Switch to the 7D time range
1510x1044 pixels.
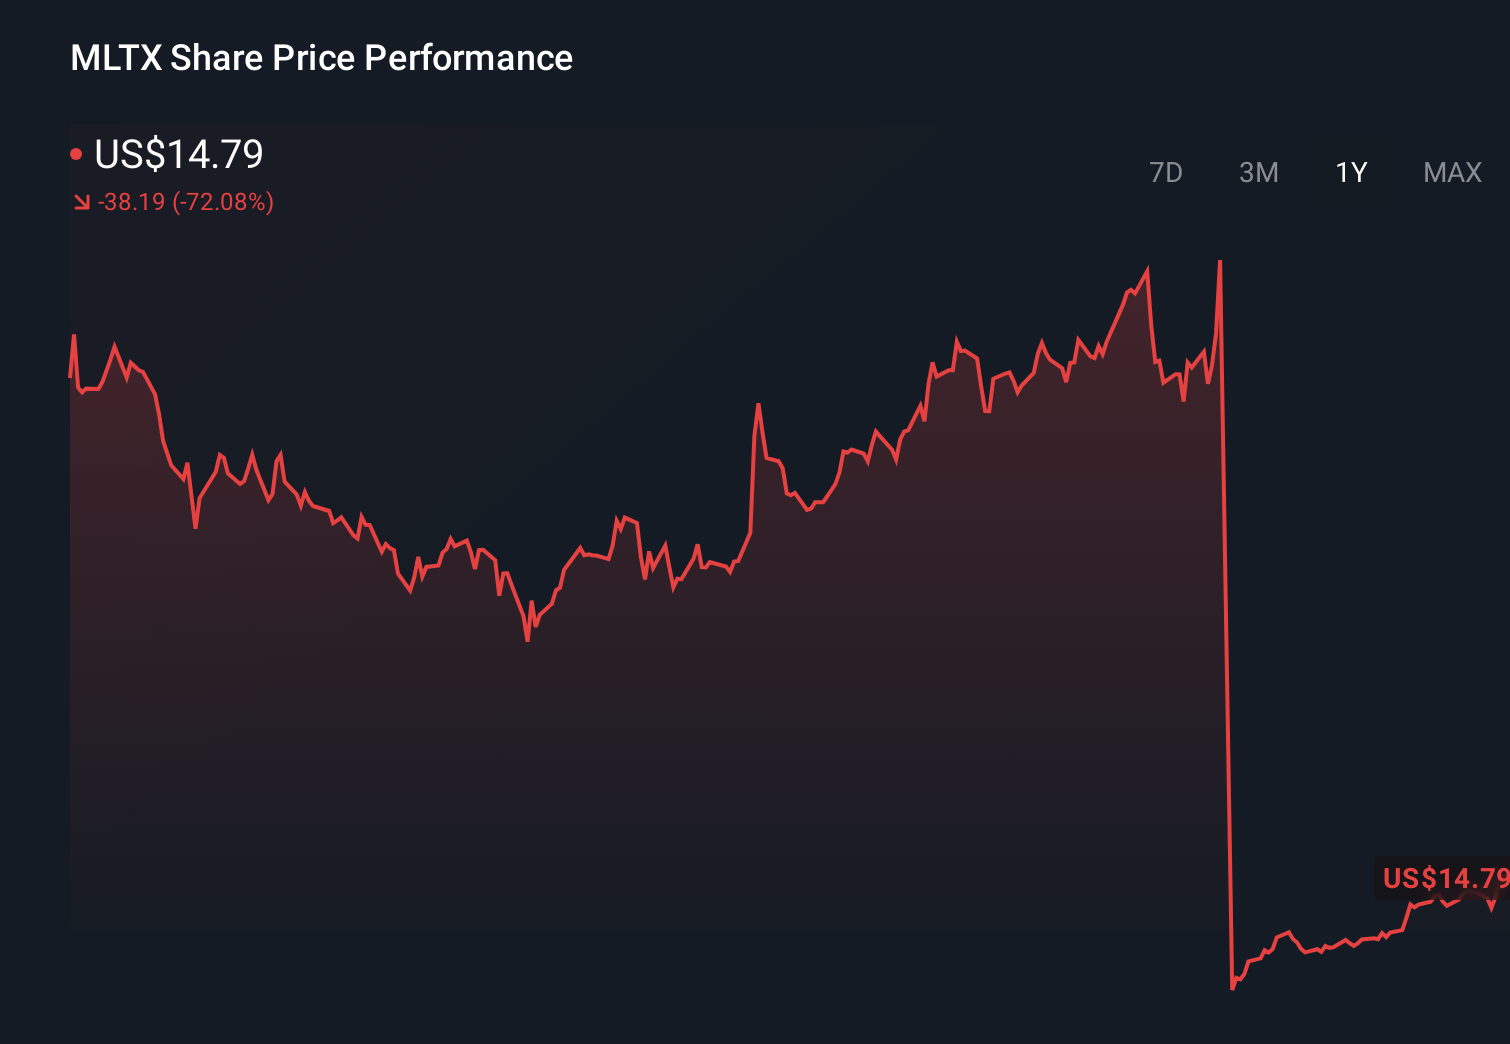pos(1167,172)
